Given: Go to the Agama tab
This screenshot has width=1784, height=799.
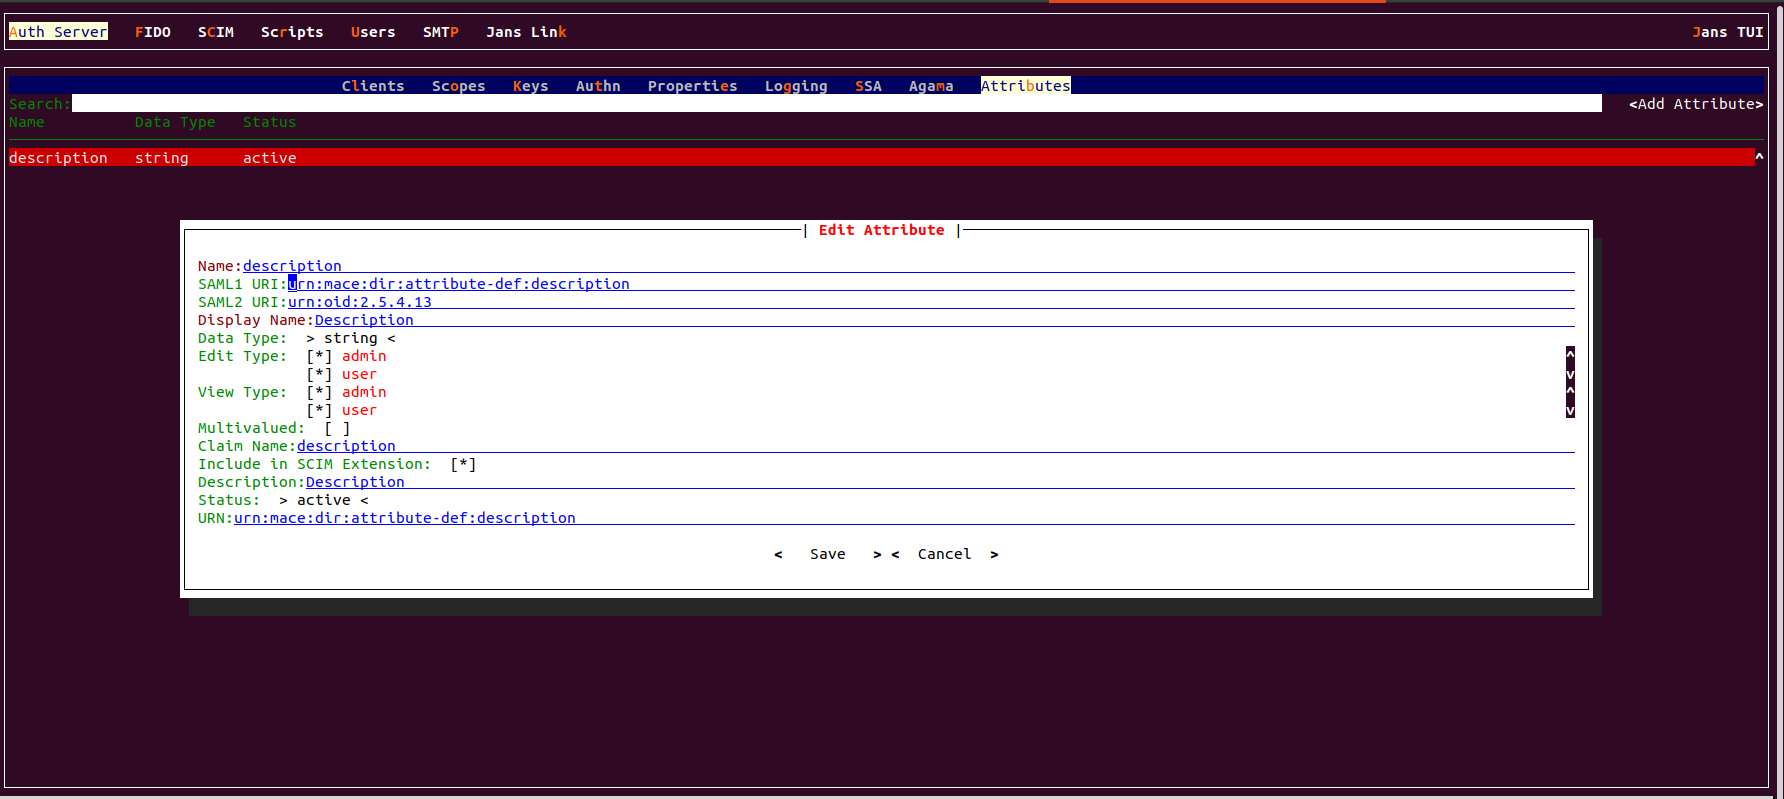Looking at the screenshot, I should (x=930, y=86).
